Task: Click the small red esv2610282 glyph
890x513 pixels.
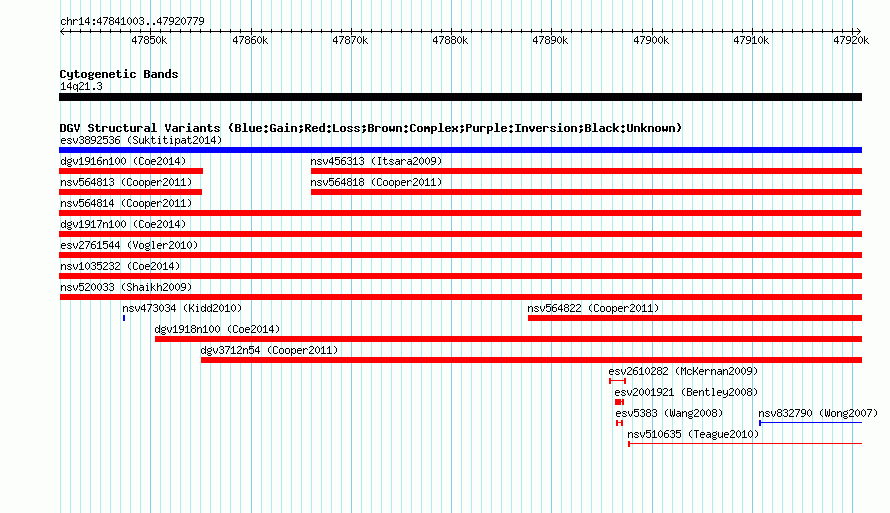Action: [x=617, y=381]
